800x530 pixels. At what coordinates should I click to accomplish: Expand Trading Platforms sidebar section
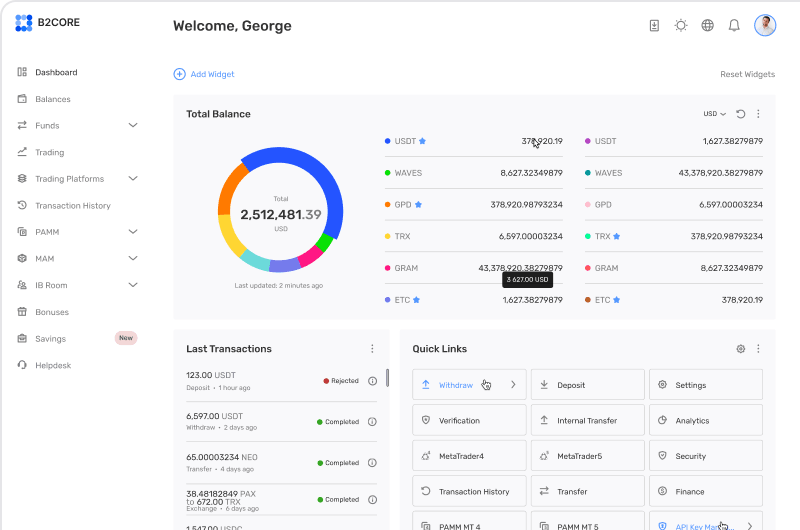click(133, 179)
